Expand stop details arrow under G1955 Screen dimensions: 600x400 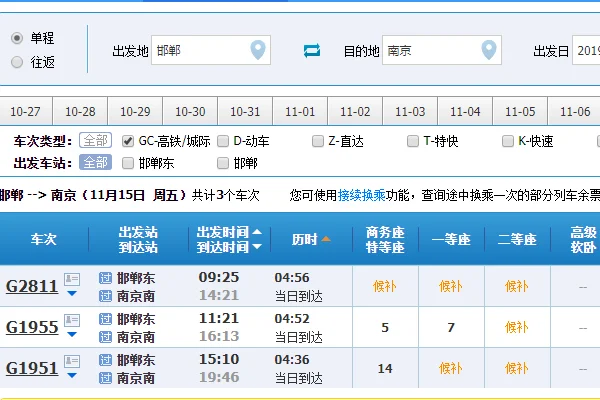coord(72,335)
